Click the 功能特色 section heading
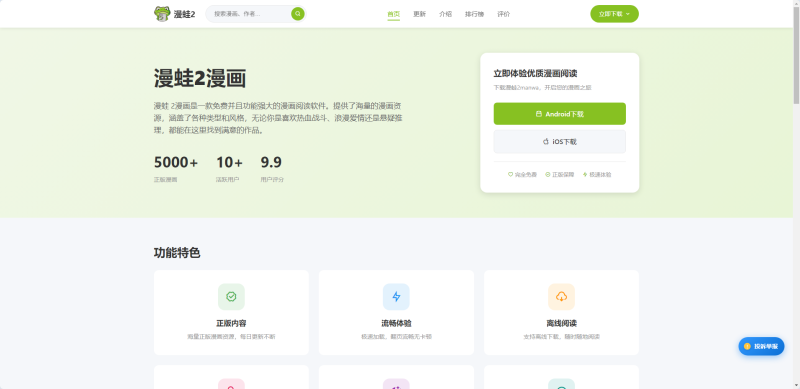 tap(177, 253)
